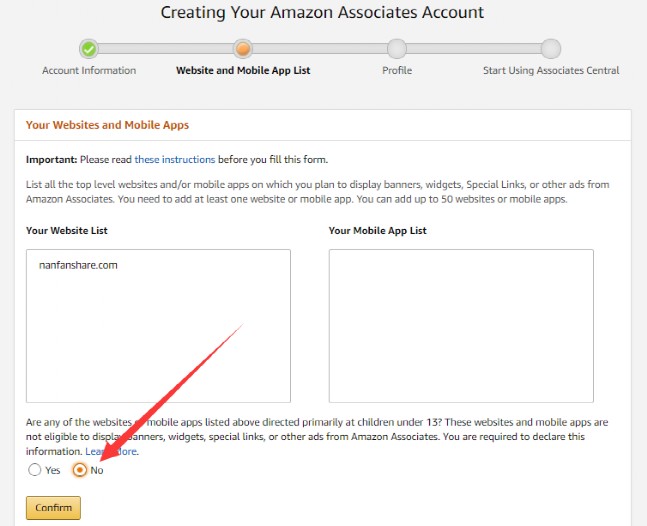The width and height of the screenshot is (647, 526).
Task: Open Start Using Associates Central step label
Action: [x=551, y=71]
